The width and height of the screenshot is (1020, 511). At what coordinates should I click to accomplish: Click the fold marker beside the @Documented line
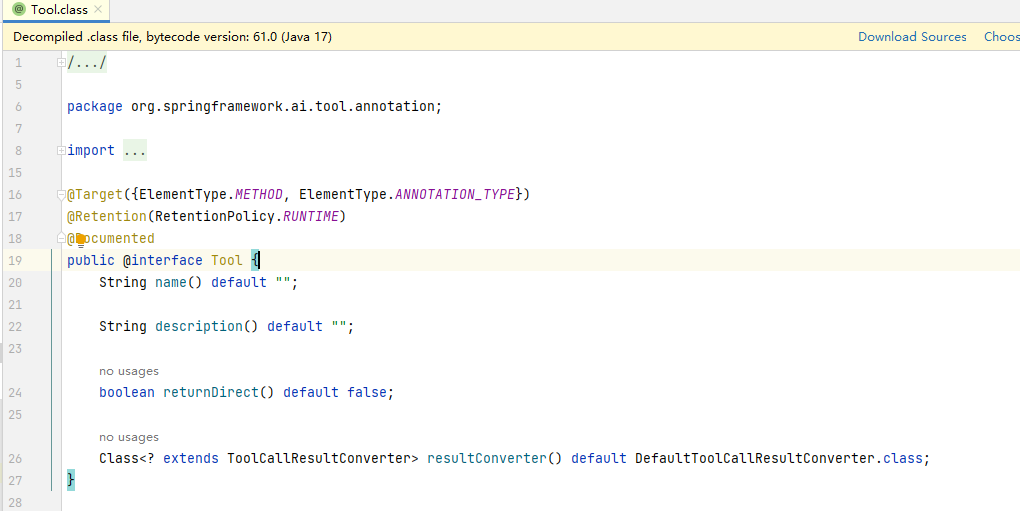(x=61, y=239)
